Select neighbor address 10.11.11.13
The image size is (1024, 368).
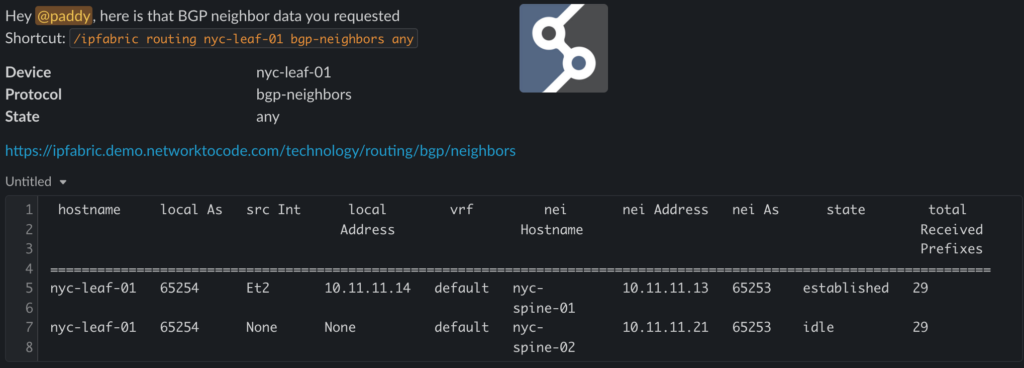tap(665, 288)
